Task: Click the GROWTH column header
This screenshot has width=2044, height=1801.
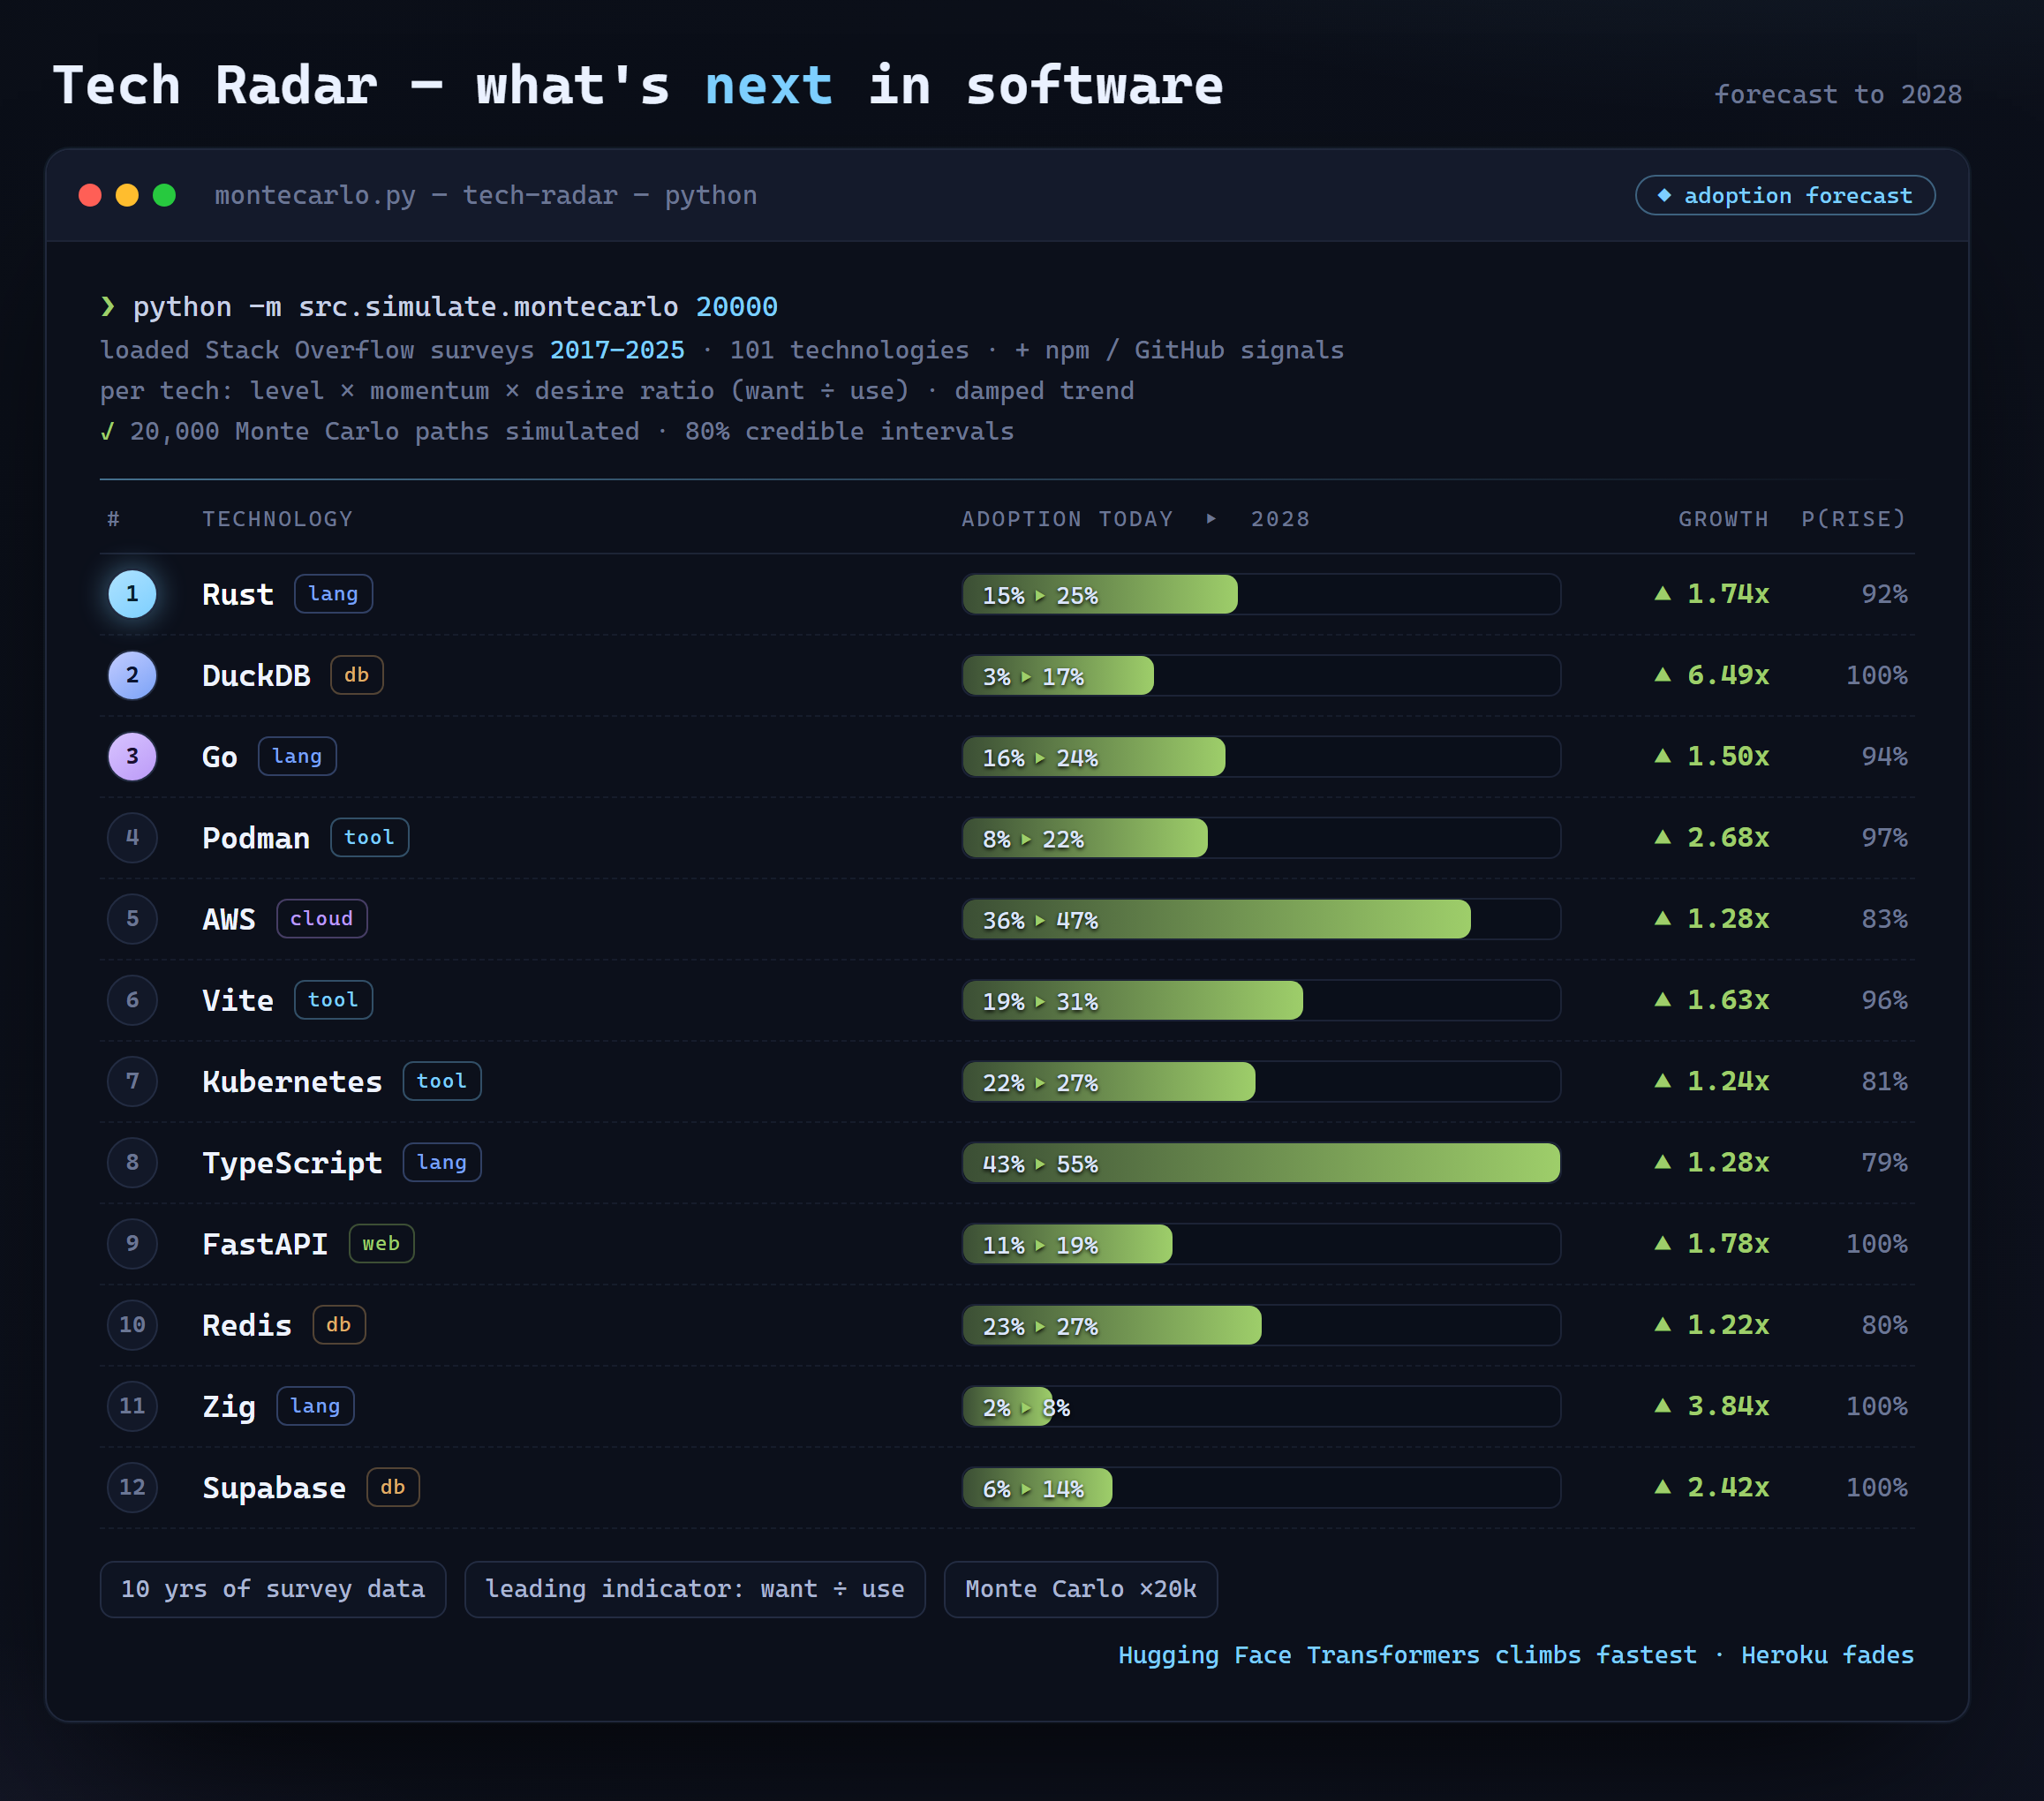Action: click(1723, 519)
